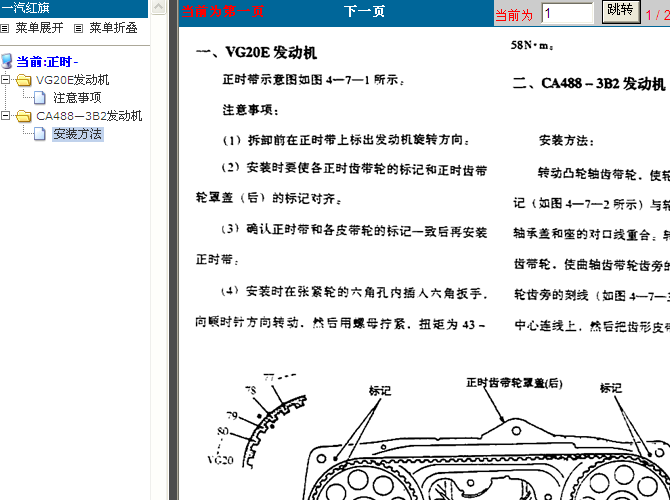This screenshot has width=670, height=500.
Task: Select the CA488—3B2发动机 tree item
Action: tap(89, 116)
